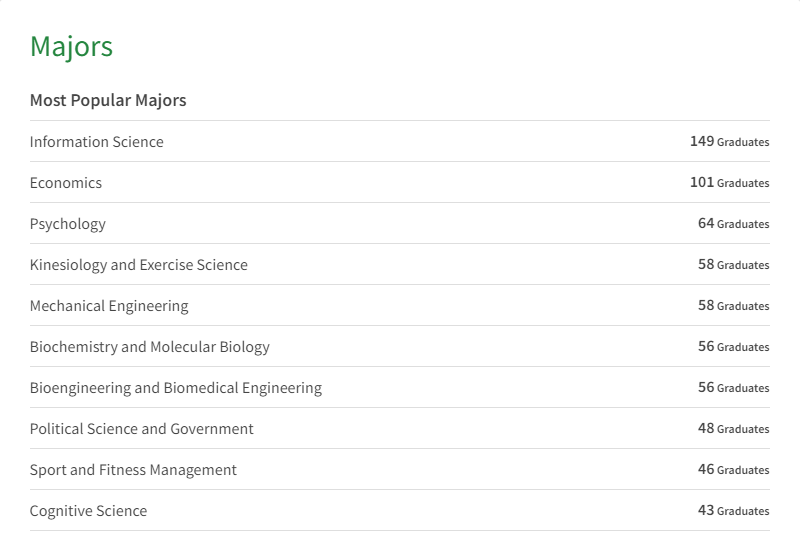Open the Information Science major link

[96, 142]
